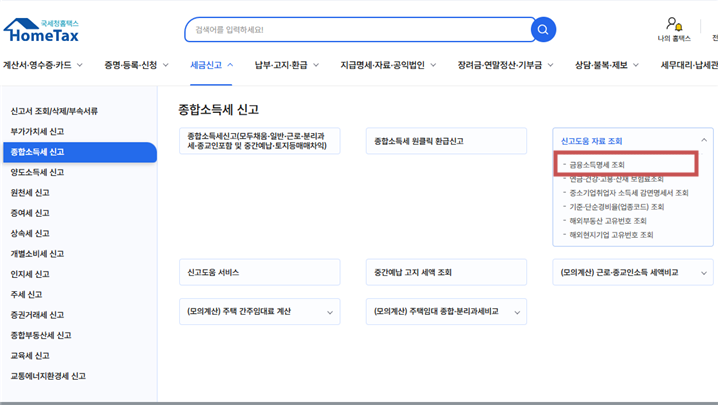Expand (모의계산) 주택임대 종합·분리과세비교 dropdown

pyautogui.click(x=517, y=312)
